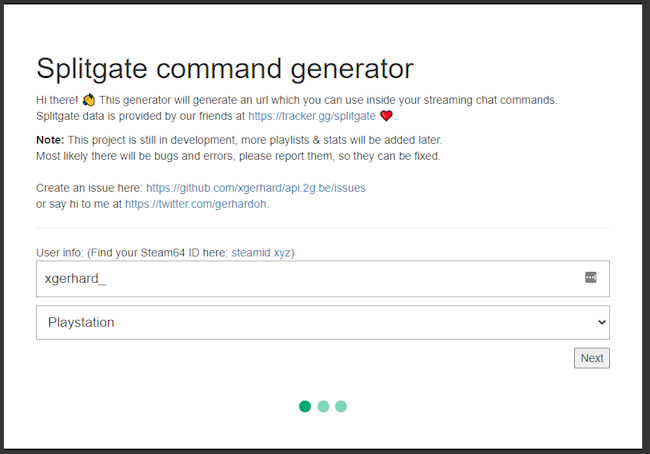Click the autofill icon in username field
650x454 pixels.
[x=591, y=277]
